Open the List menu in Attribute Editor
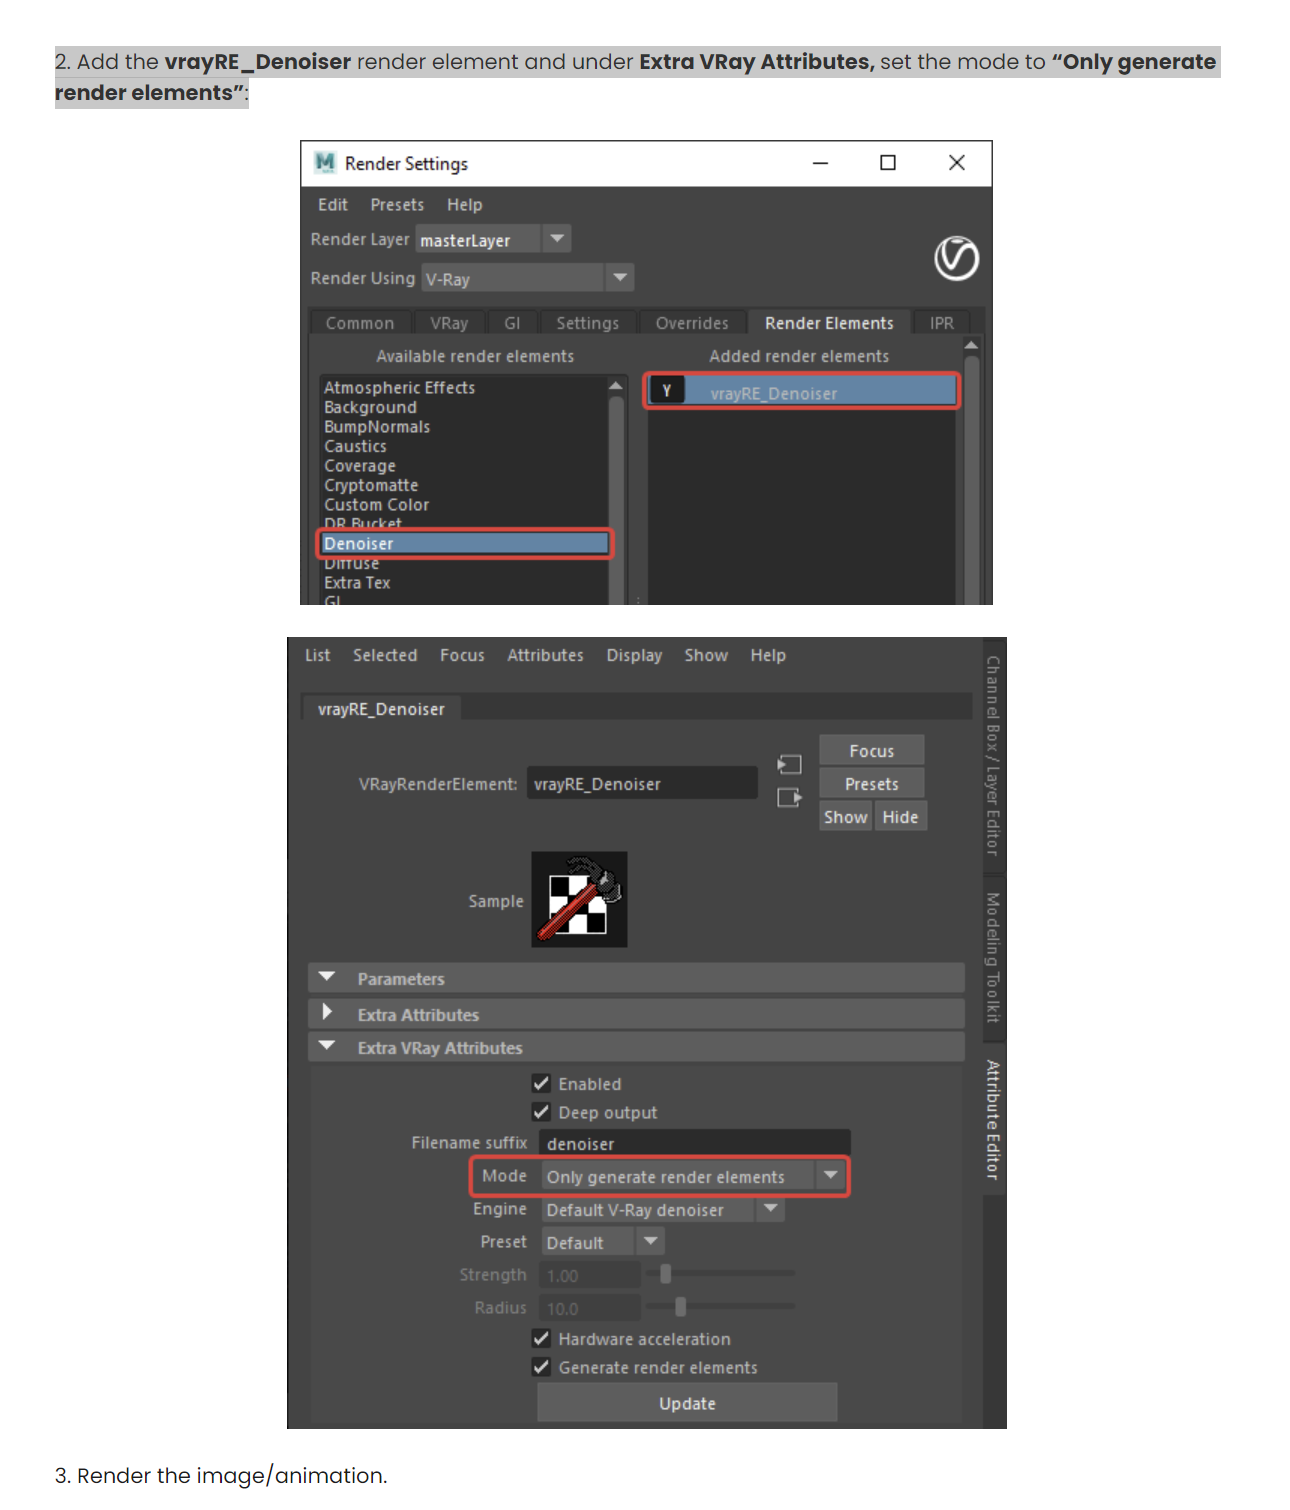Screen dimensions: 1290x1510 tap(317, 655)
